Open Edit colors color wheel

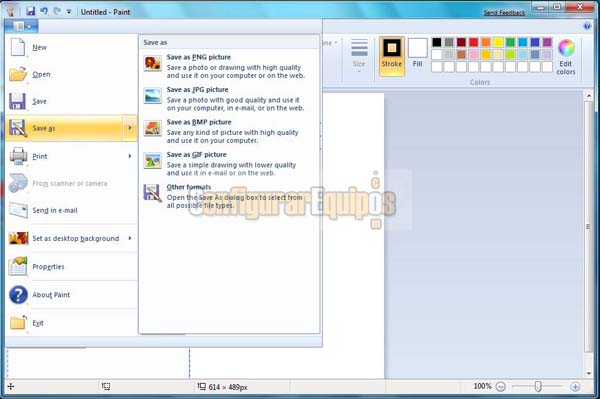click(x=566, y=57)
